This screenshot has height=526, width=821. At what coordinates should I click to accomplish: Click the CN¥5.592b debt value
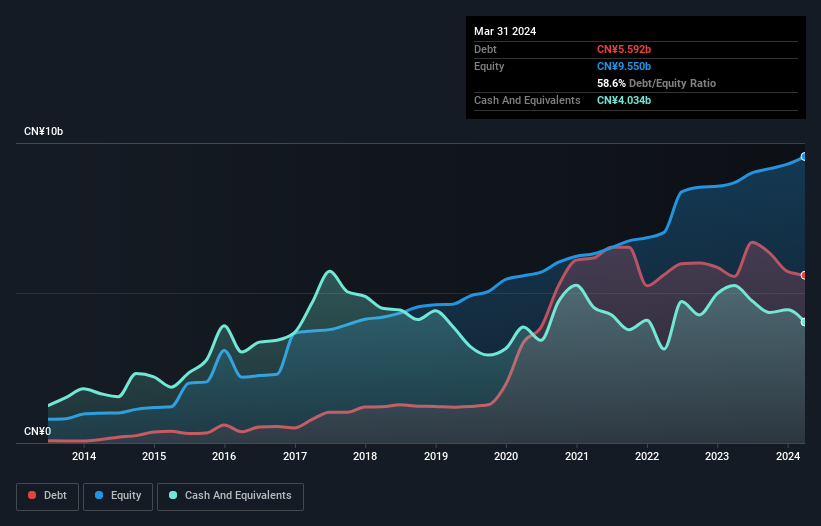pyautogui.click(x=624, y=49)
